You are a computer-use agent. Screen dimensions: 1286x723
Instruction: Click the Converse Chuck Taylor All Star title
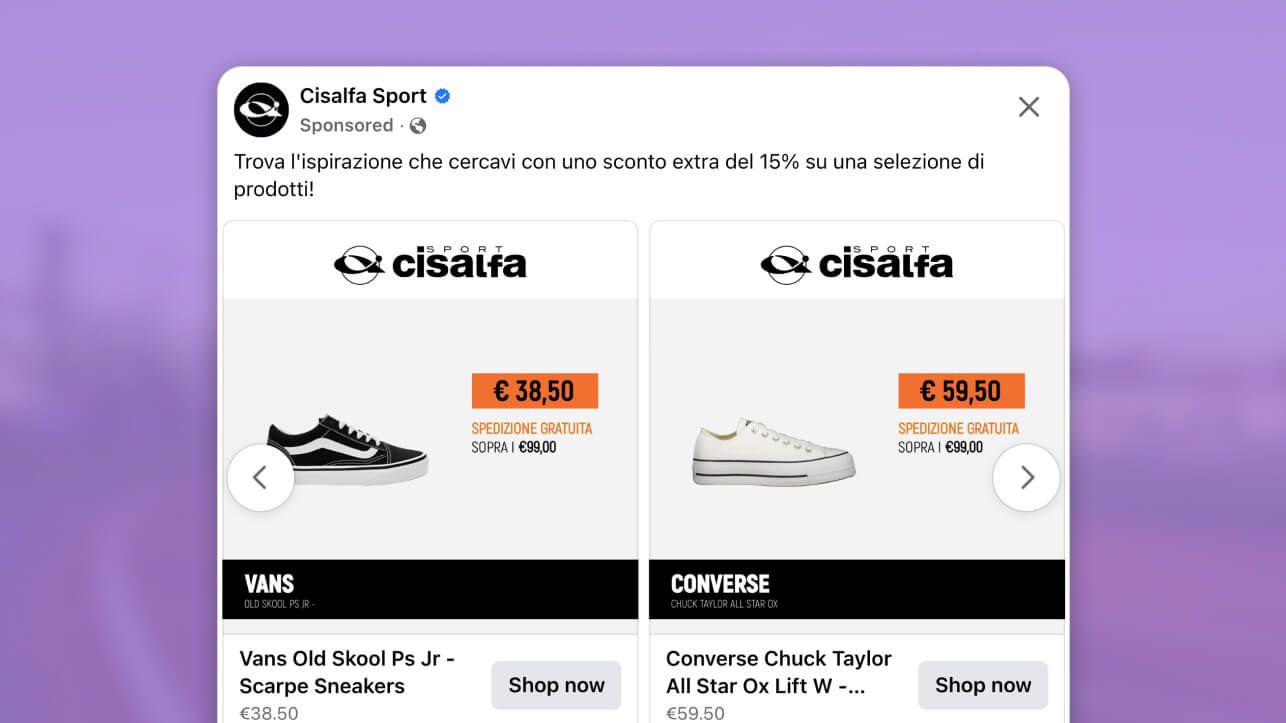pos(778,672)
